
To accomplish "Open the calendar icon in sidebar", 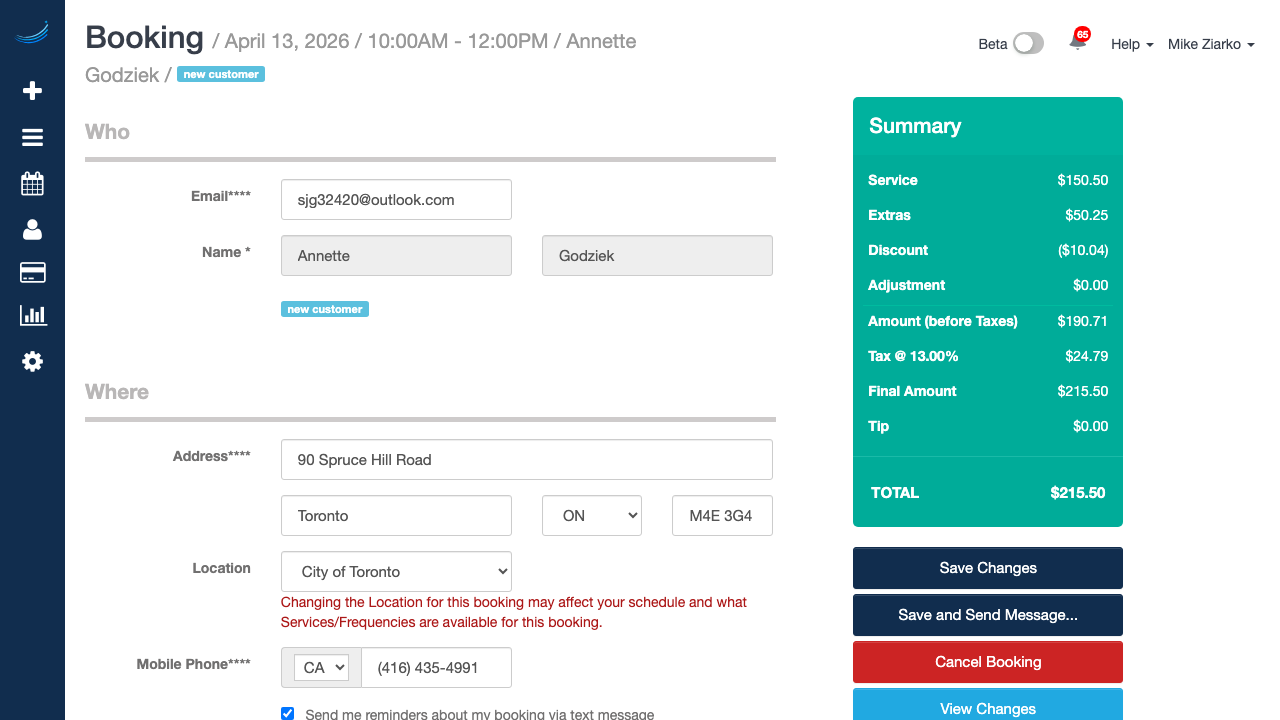I will click(32, 184).
